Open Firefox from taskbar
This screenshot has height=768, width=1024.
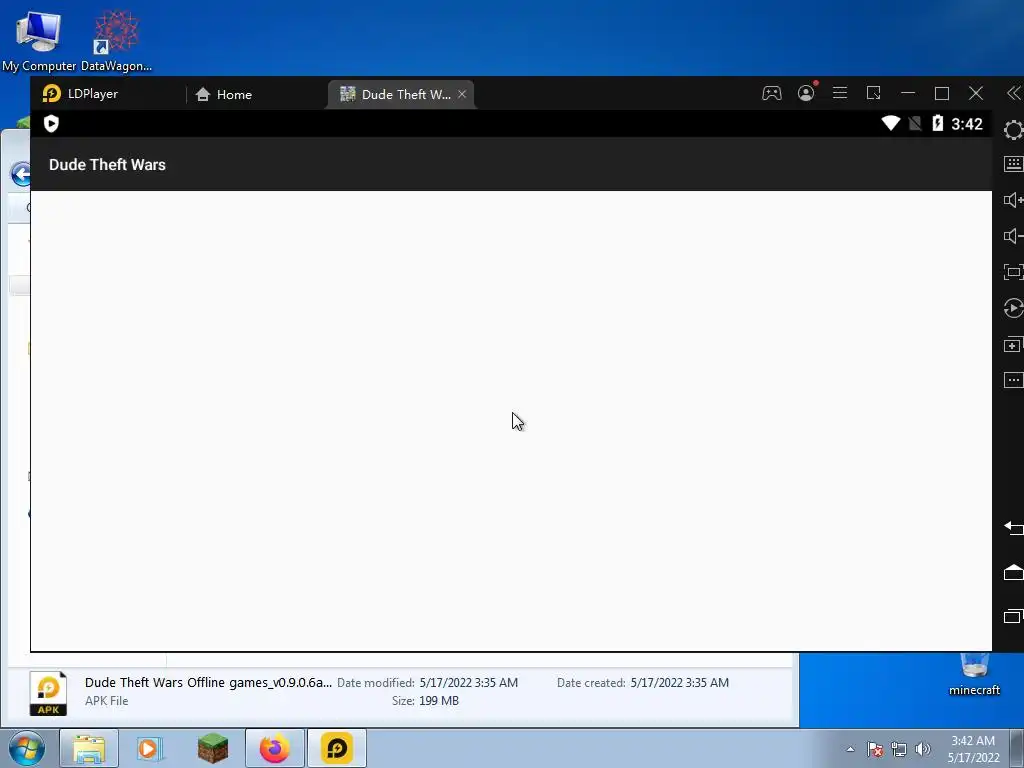pos(275,748)
